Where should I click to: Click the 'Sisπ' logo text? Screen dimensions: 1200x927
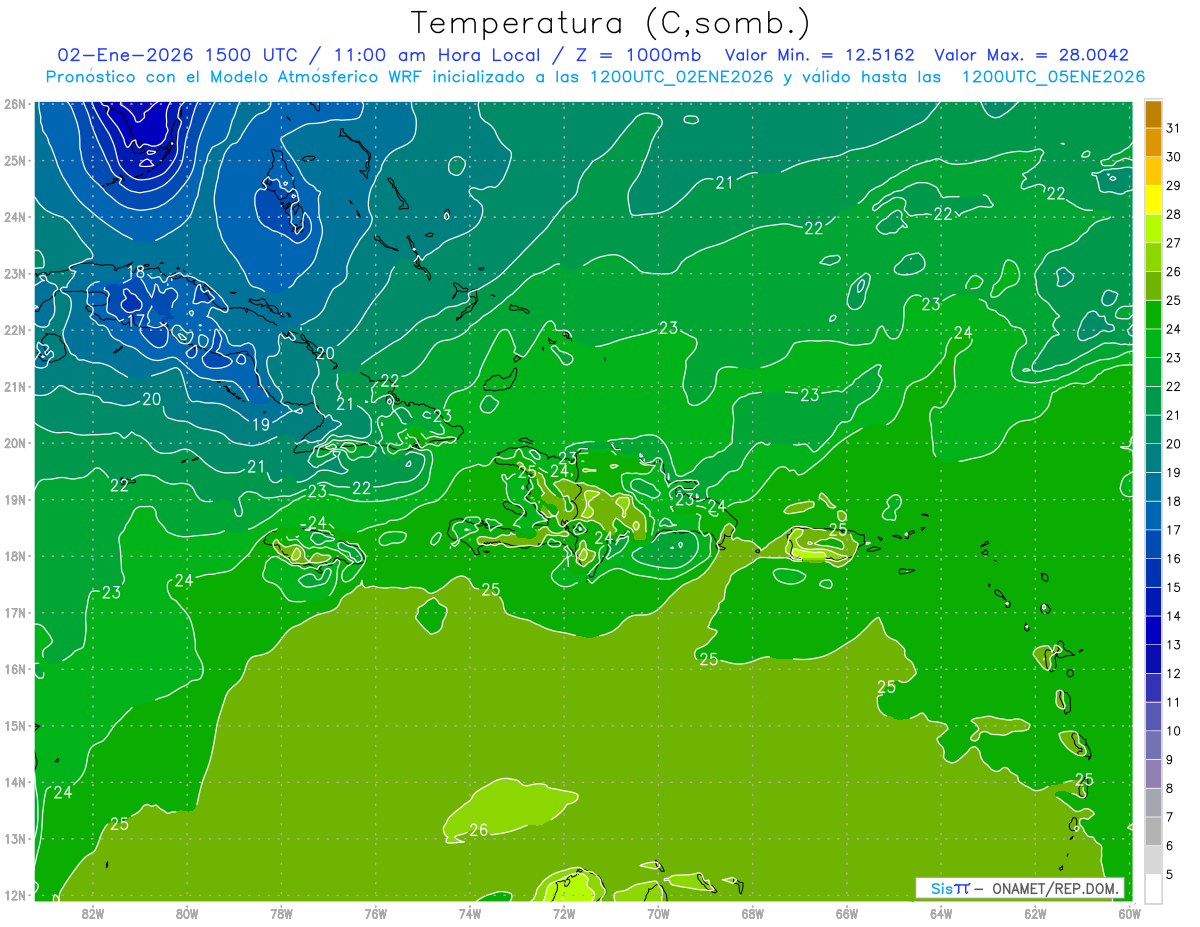coord(950,888)
